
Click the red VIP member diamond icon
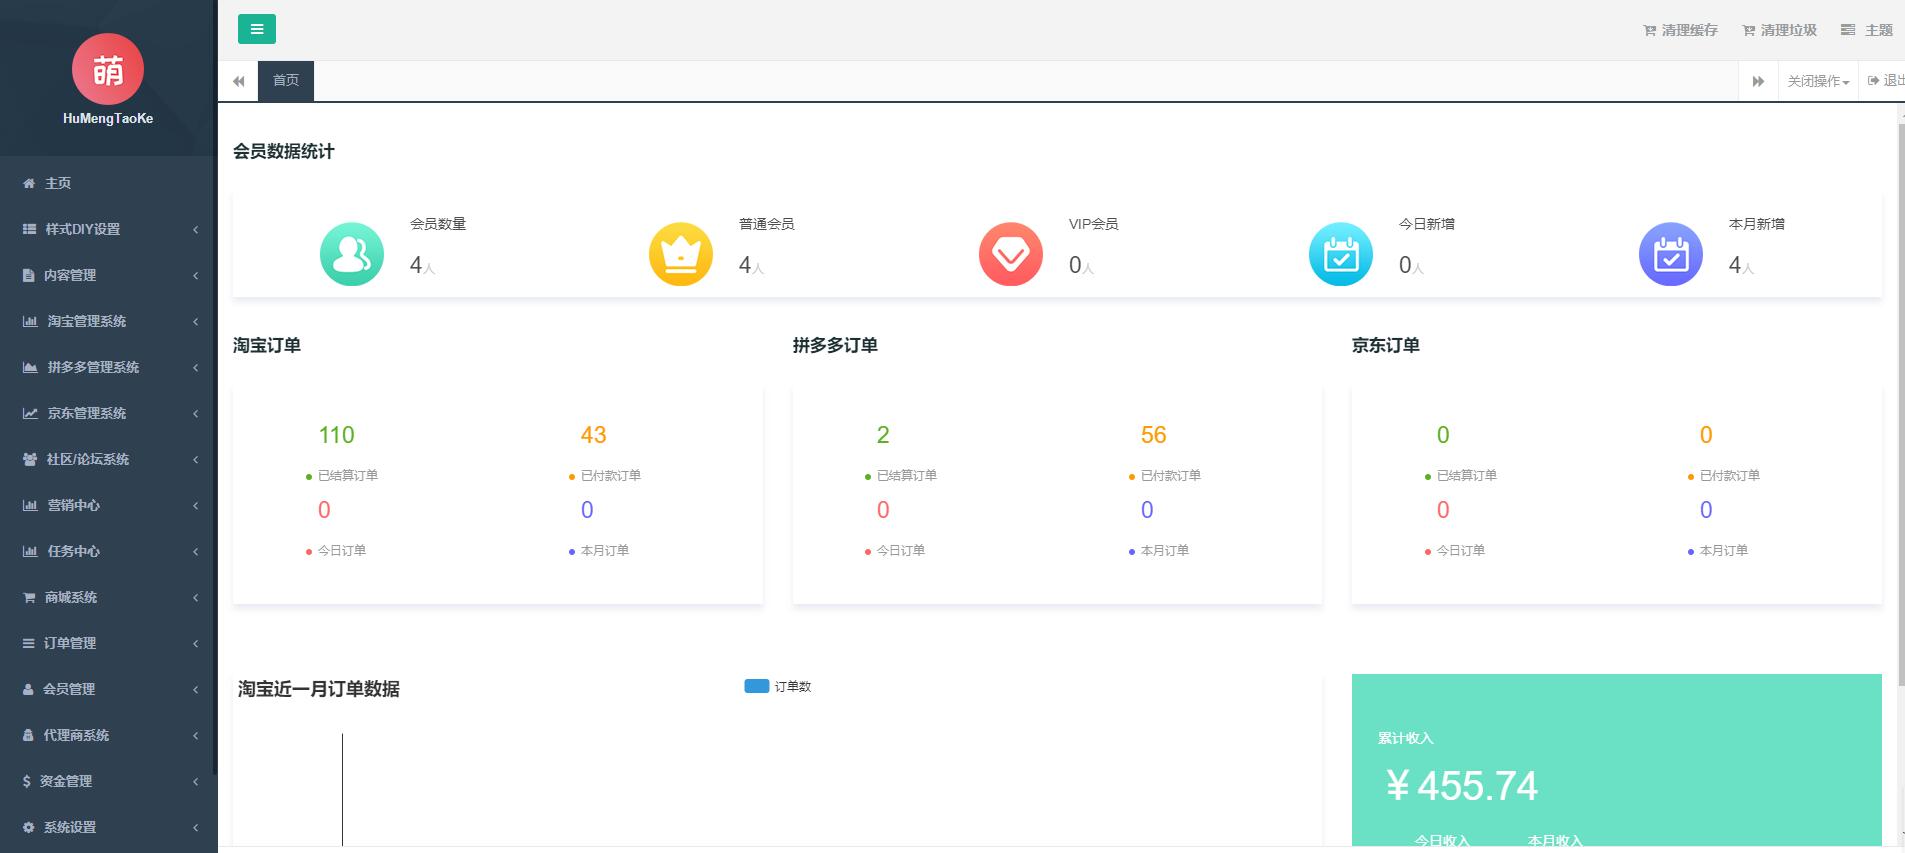1010,254
